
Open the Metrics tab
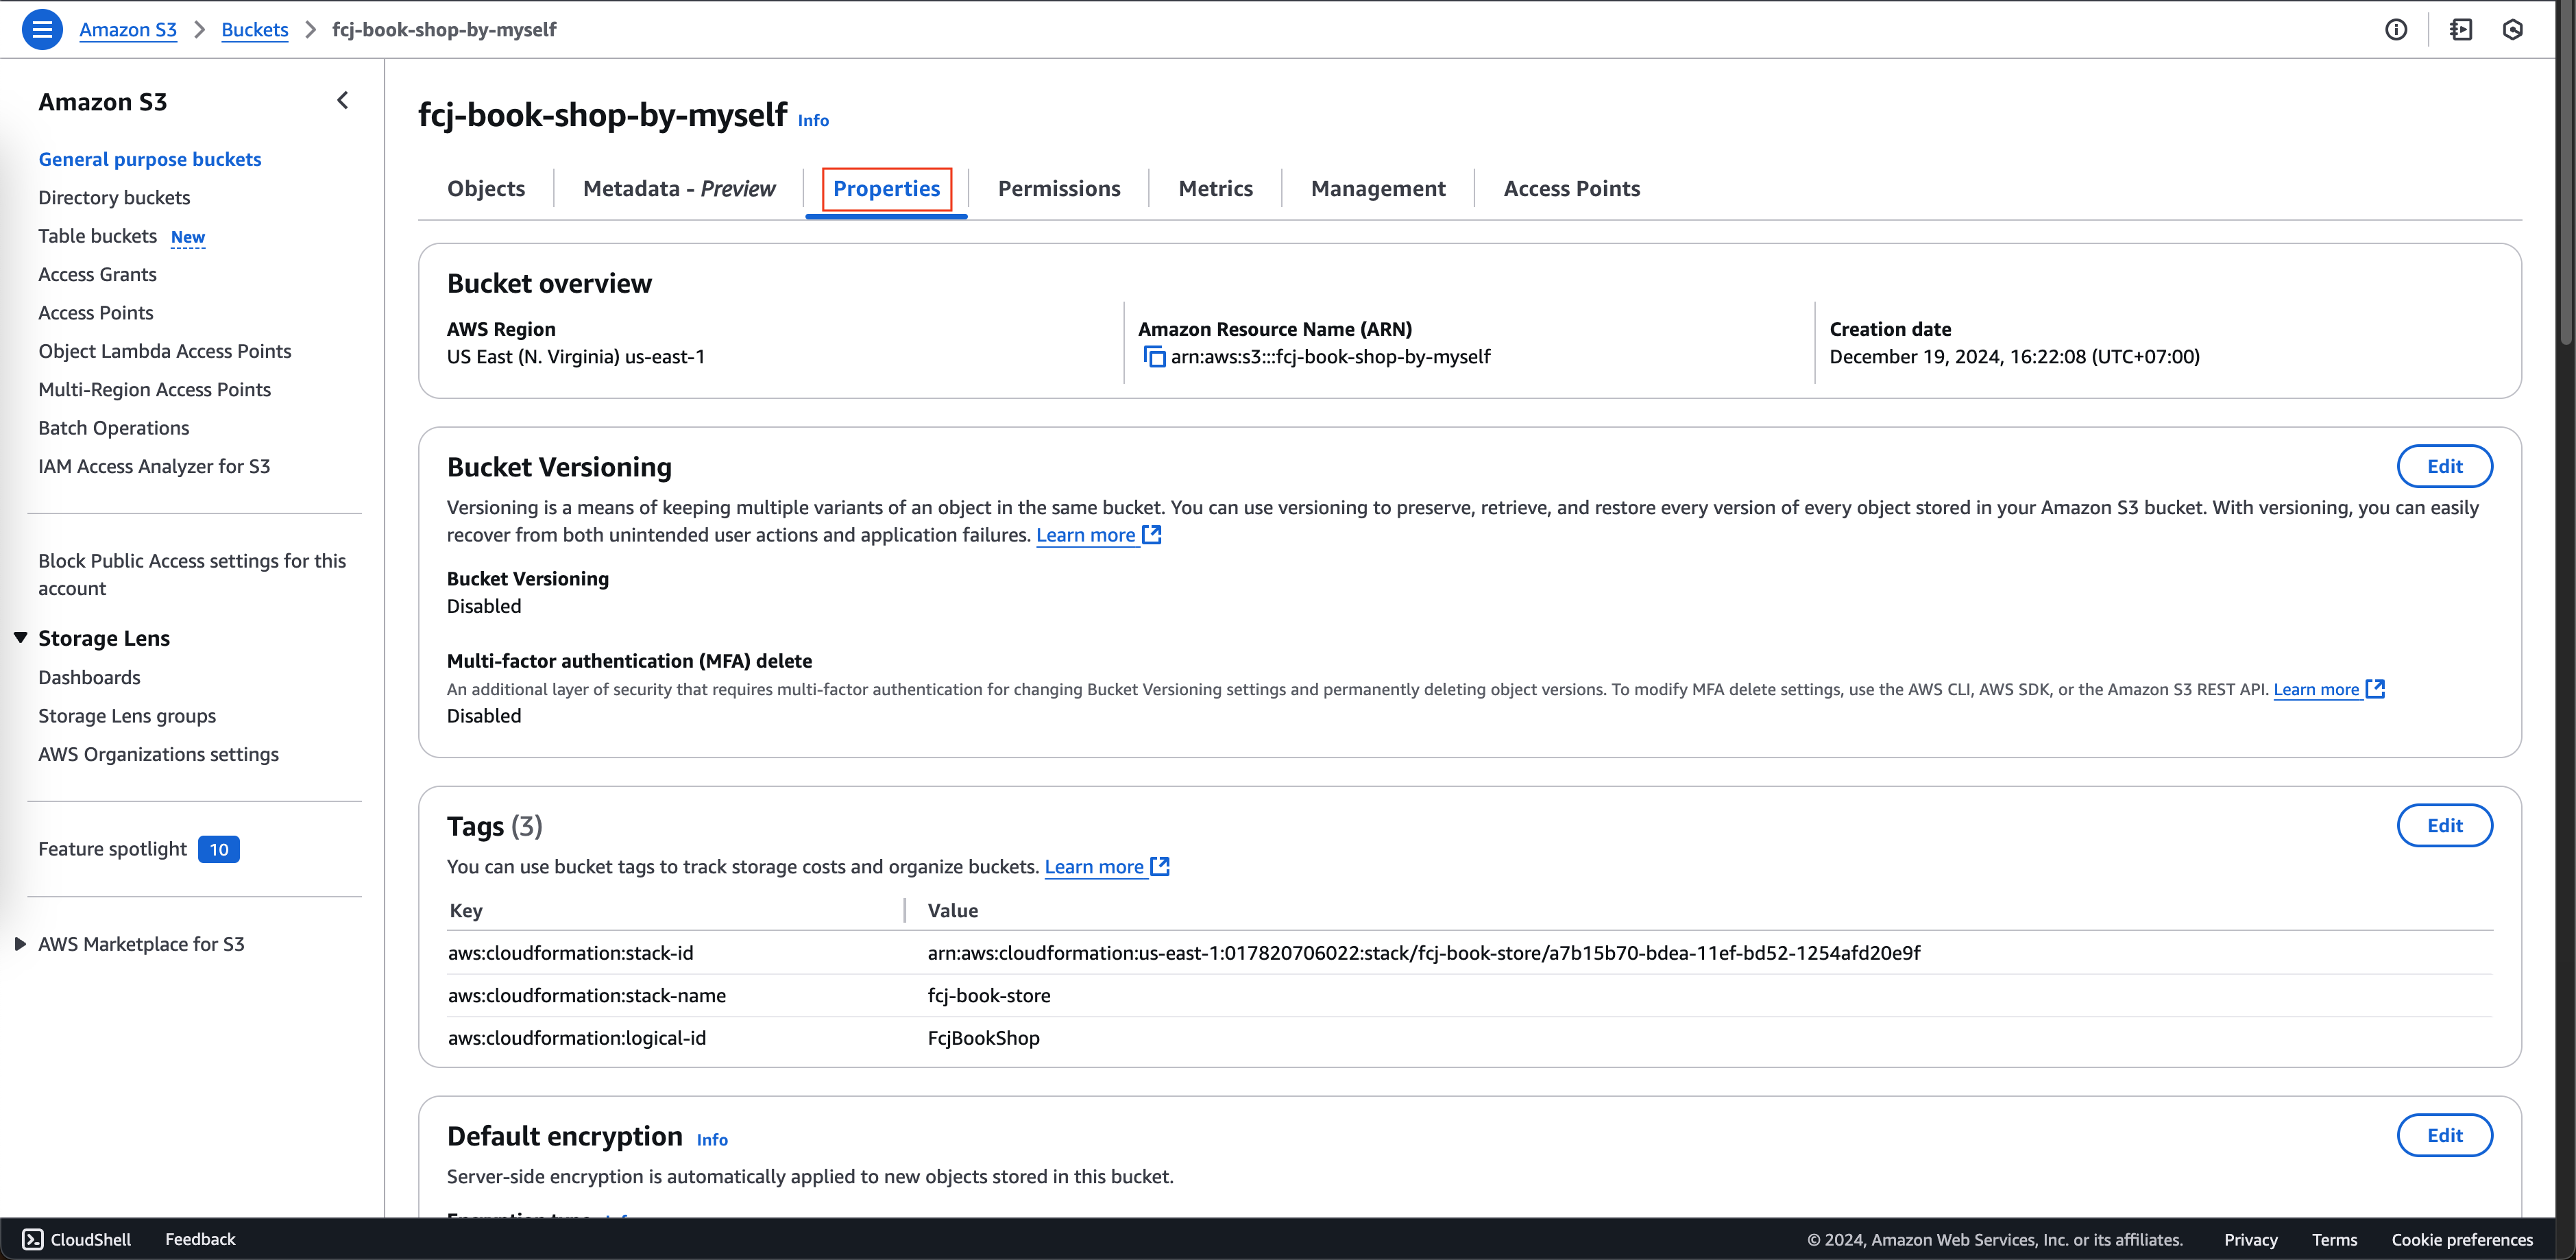[x=1215, y=188]
